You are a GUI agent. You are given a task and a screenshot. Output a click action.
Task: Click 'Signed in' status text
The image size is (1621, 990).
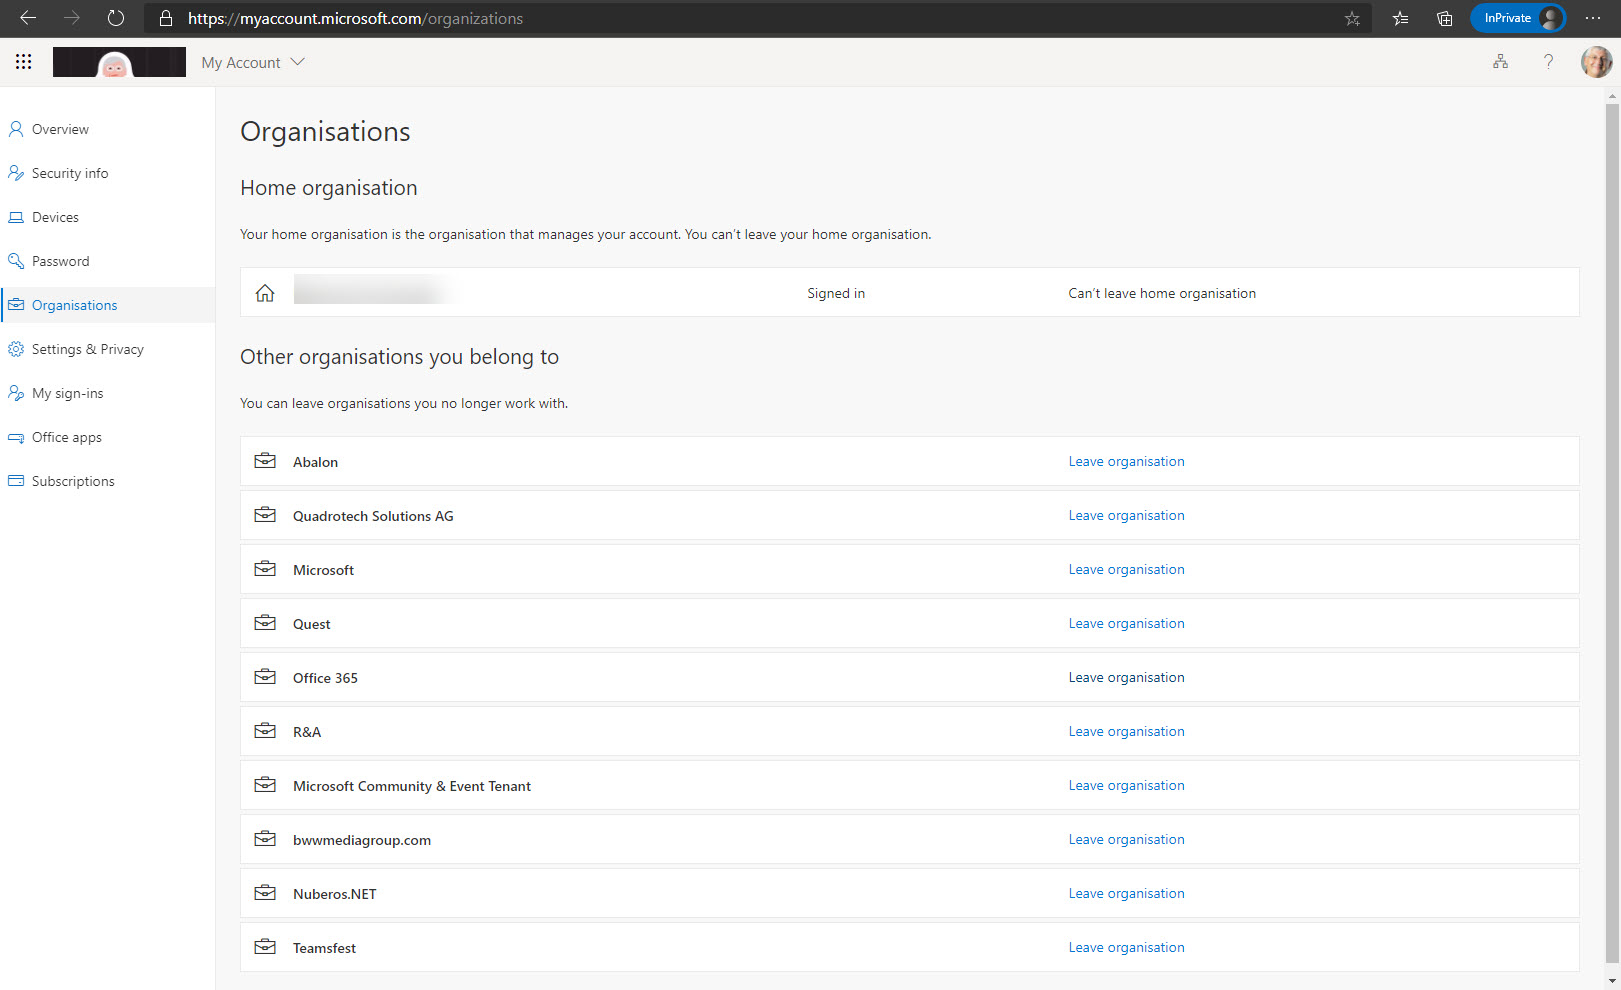tap(836, 293)
